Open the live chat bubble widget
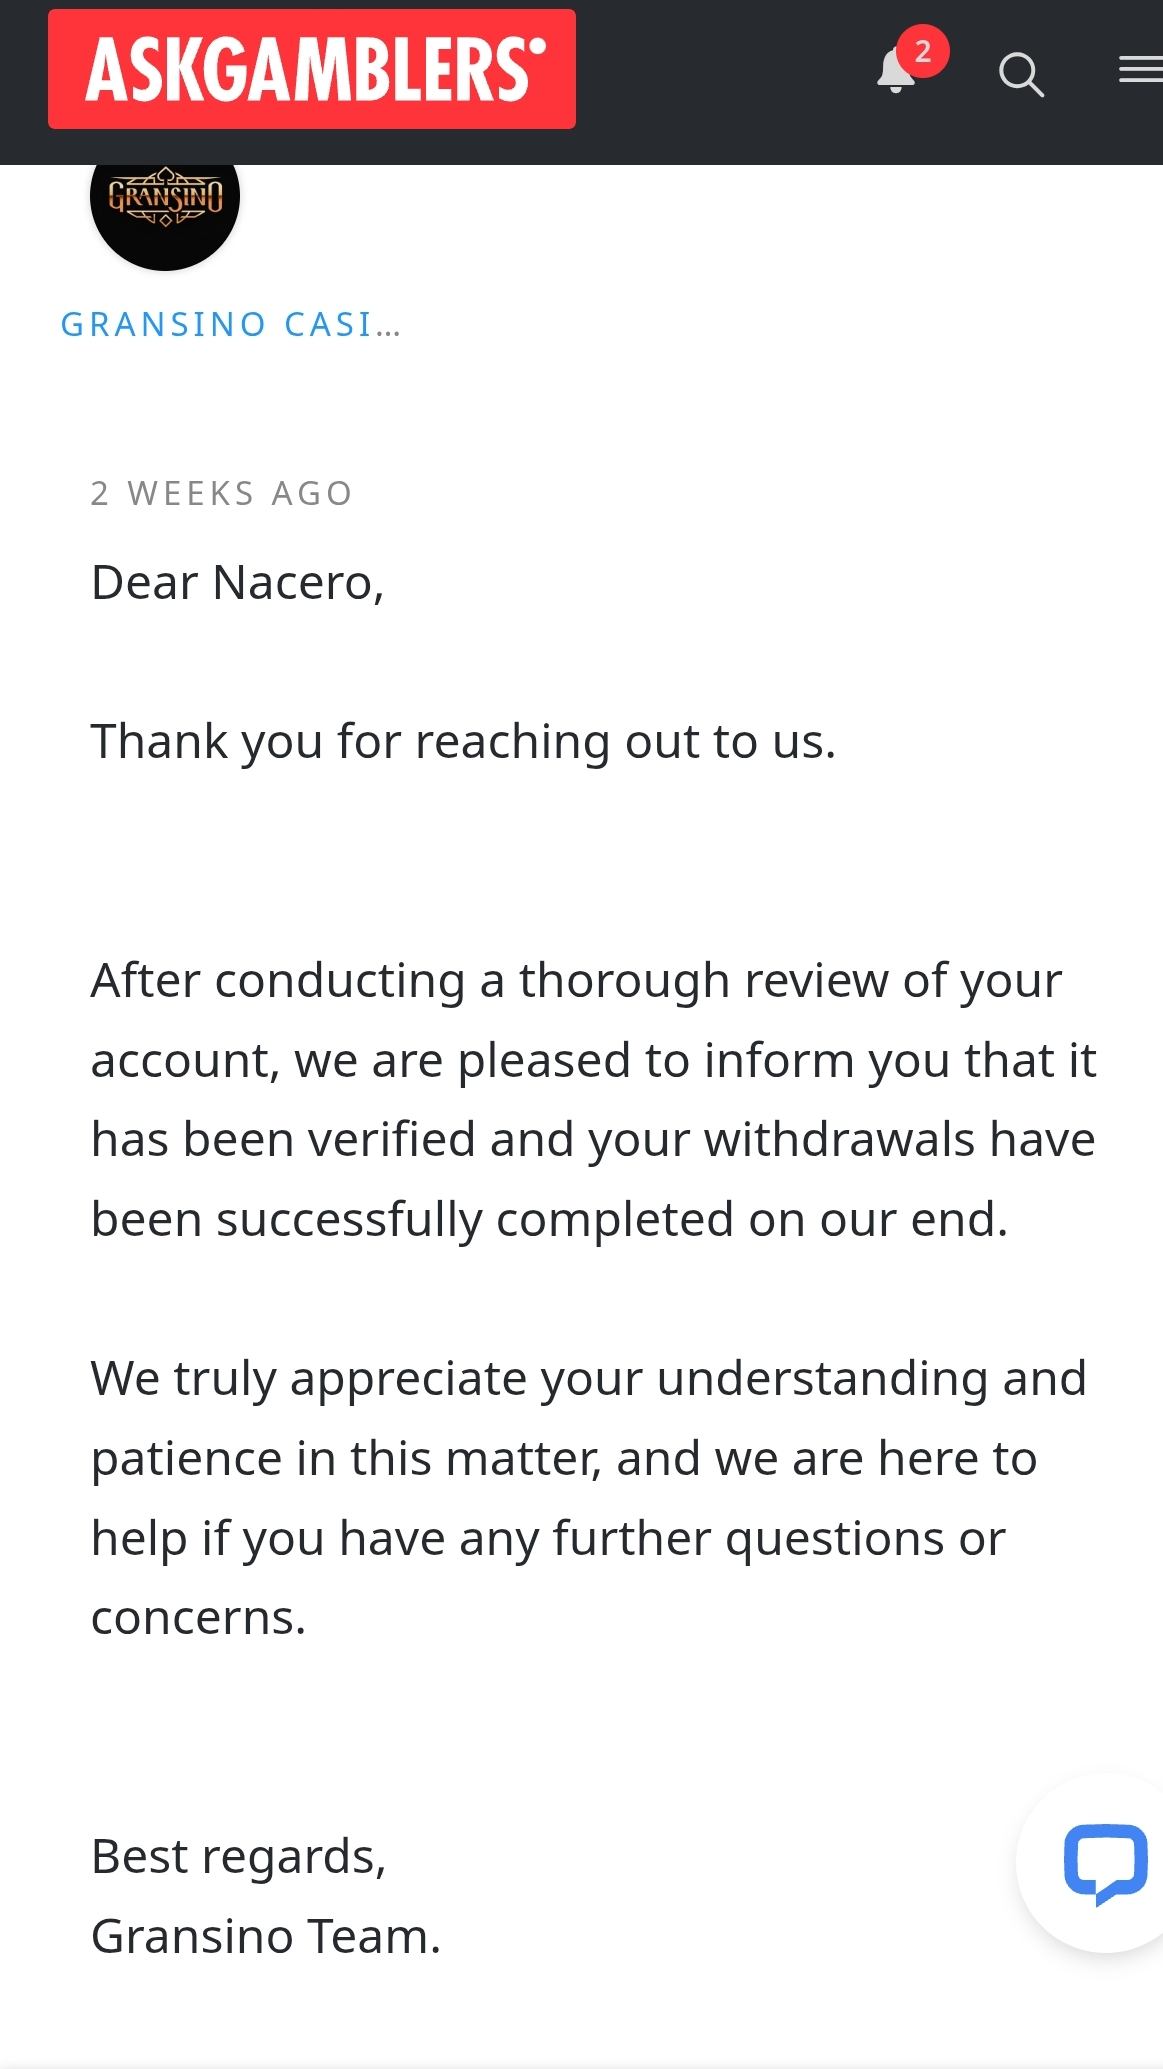 pos(1104,1863)
